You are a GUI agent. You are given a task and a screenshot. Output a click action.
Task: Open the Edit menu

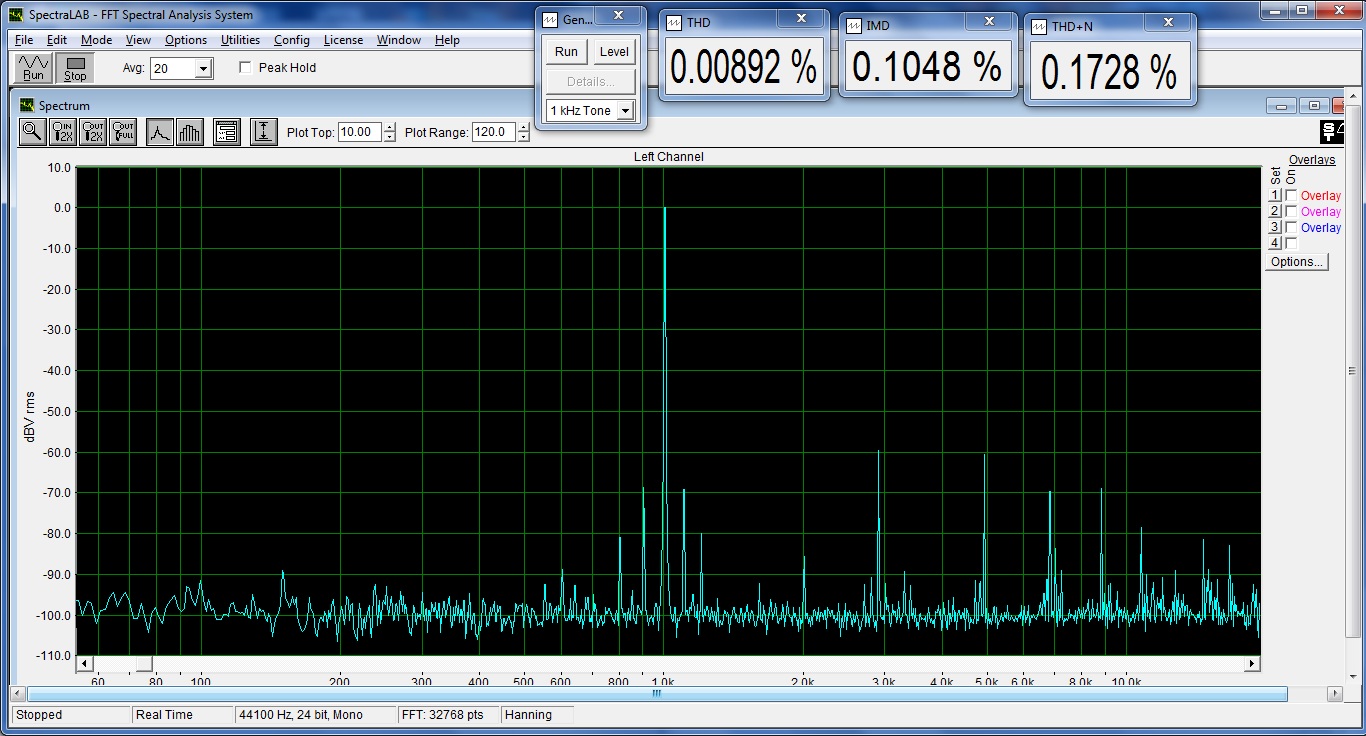[x=57, y=40]
